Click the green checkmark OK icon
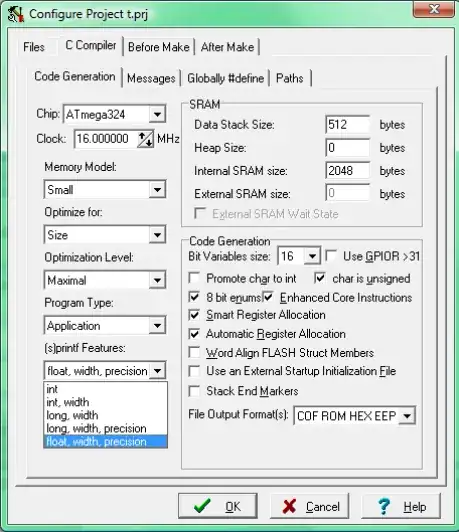The height and width of the screenshot is (532, 459). pos(202,506)
